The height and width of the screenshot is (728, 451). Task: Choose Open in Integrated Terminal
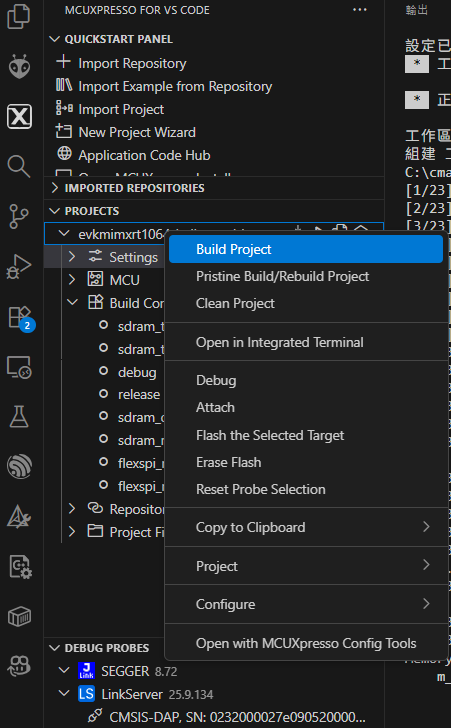coord(306,342)
